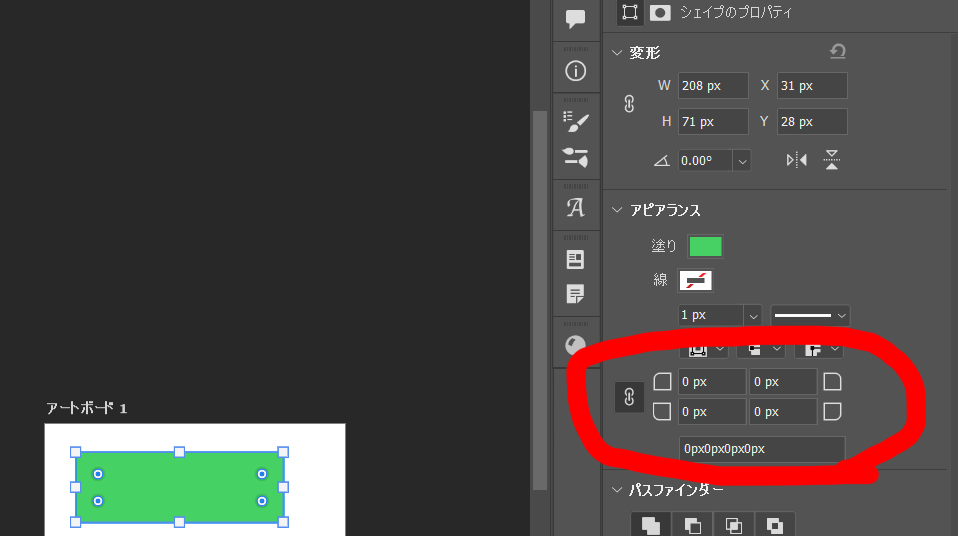Select the shape properties bounding-box icon
958x536 pixels.
coord(630,12)
